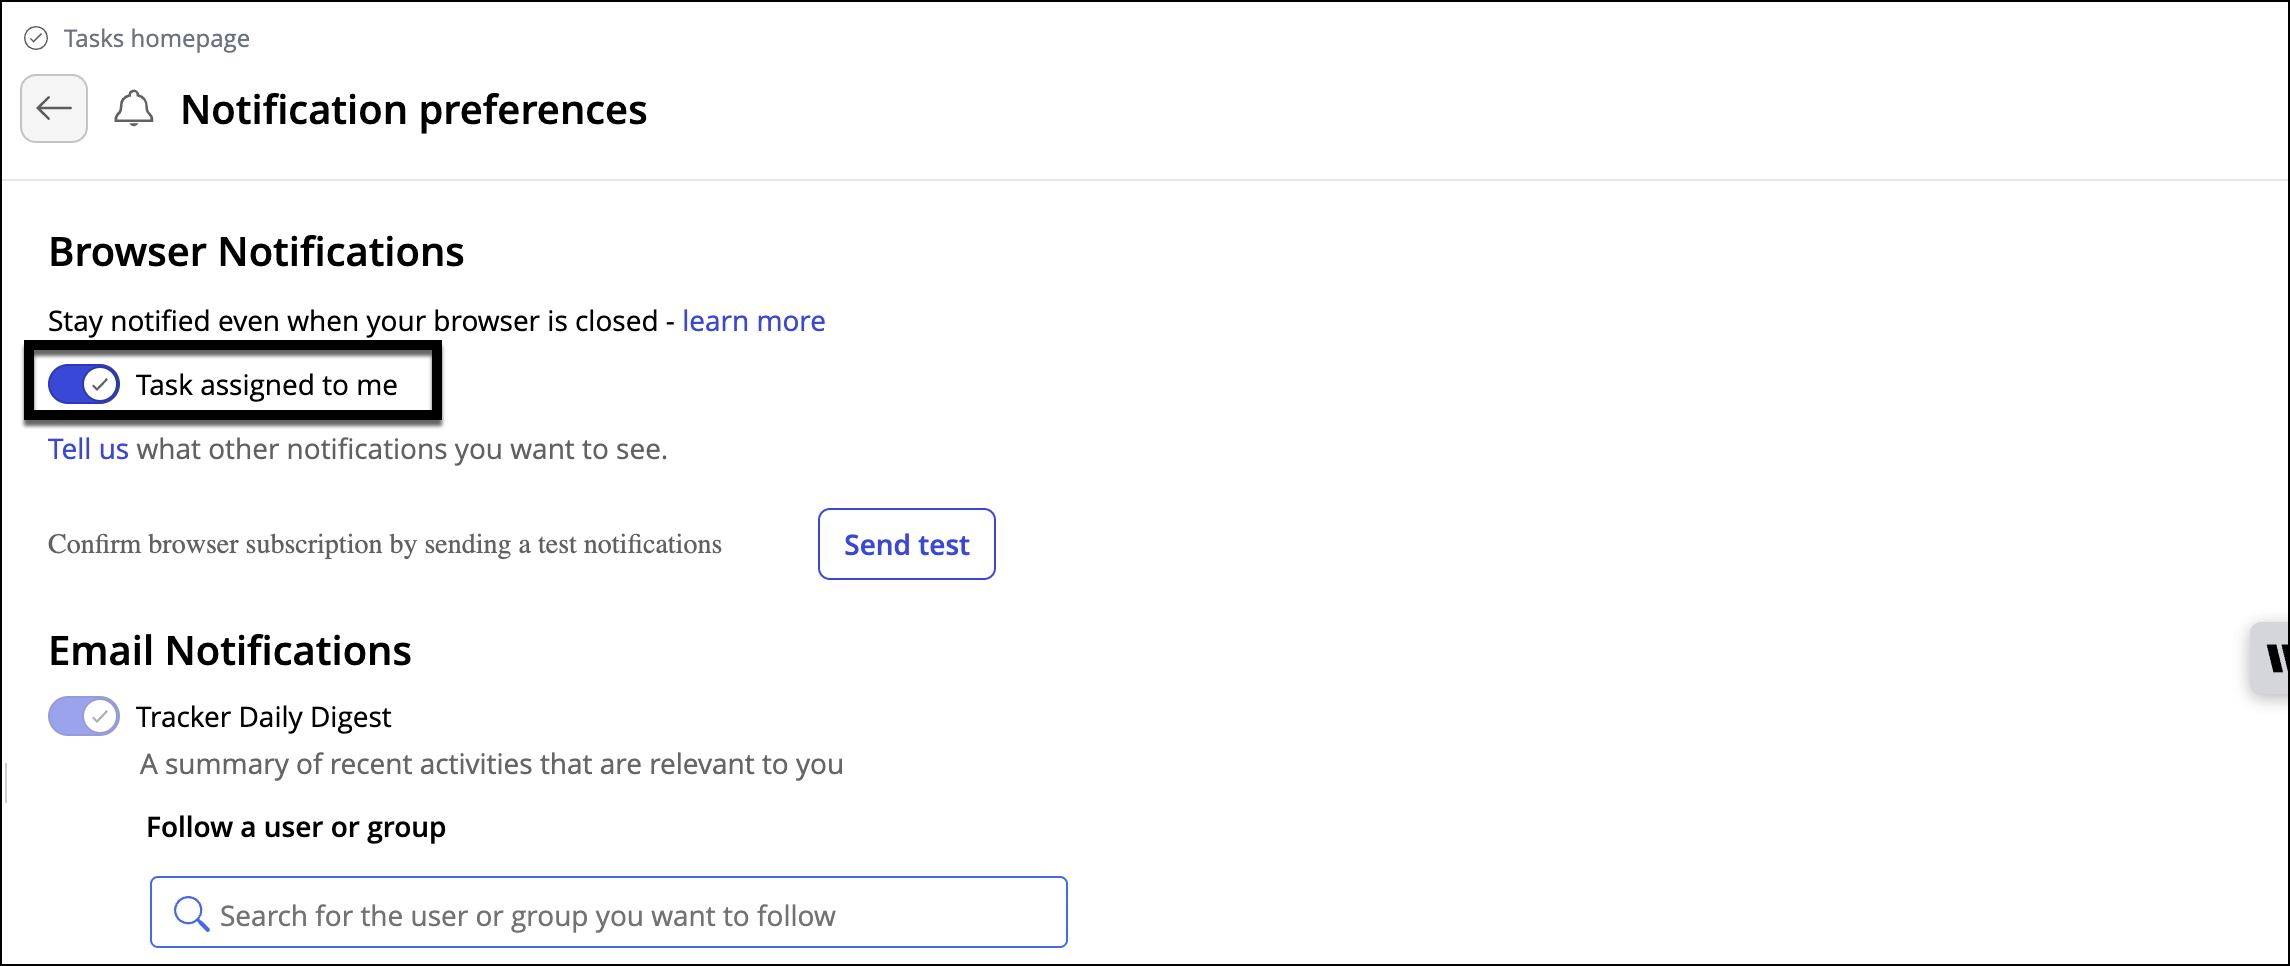Select the Email Notifications heading
Screen dimensions: 2290x966
230,651
